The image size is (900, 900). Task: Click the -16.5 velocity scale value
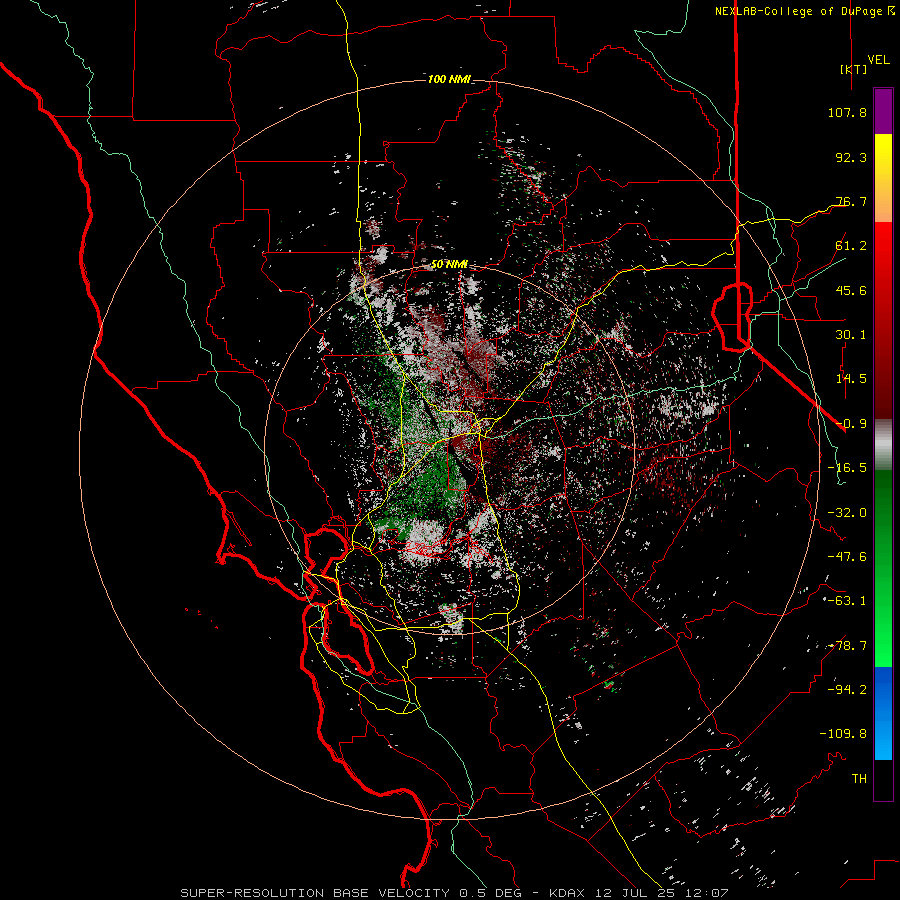[x=847, y=468]
